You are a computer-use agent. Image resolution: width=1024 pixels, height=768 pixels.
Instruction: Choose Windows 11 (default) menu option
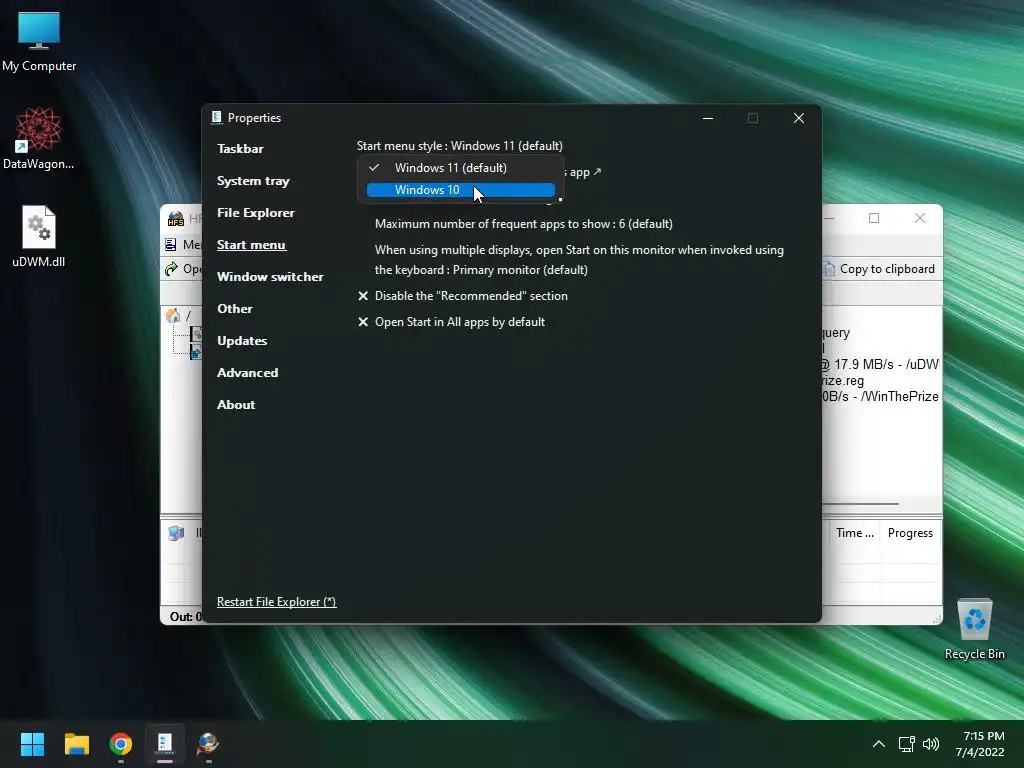click(x=460, y=168)
